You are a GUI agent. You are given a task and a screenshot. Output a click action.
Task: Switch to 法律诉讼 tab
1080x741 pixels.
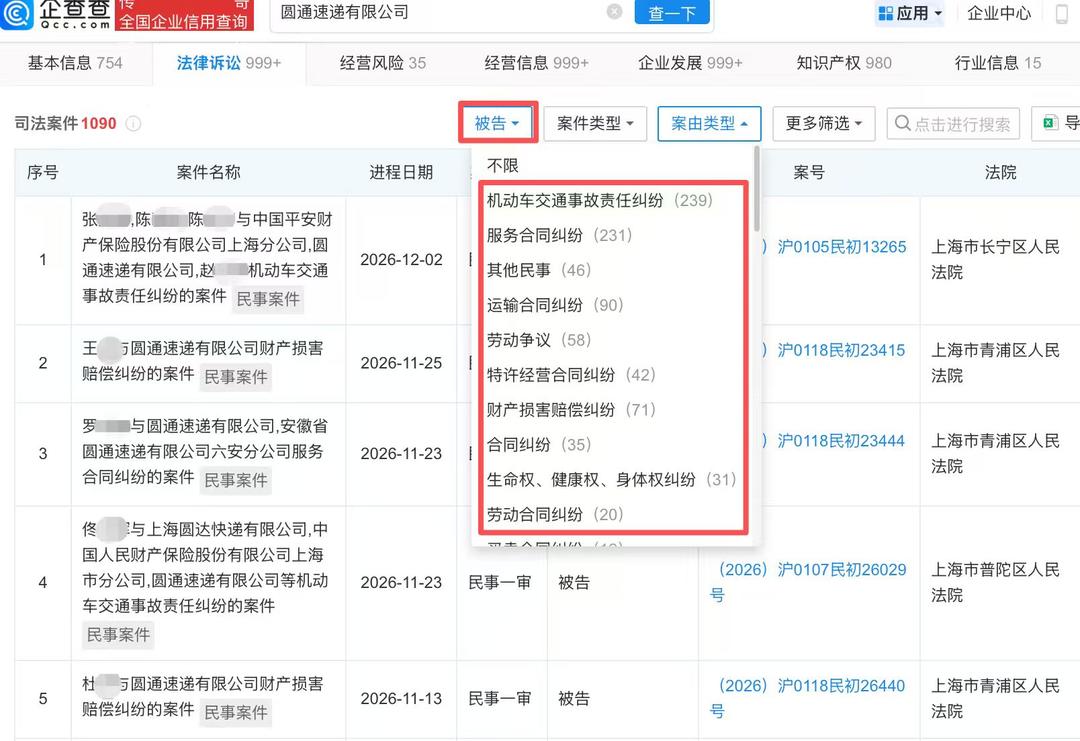[x=229, y=63]
